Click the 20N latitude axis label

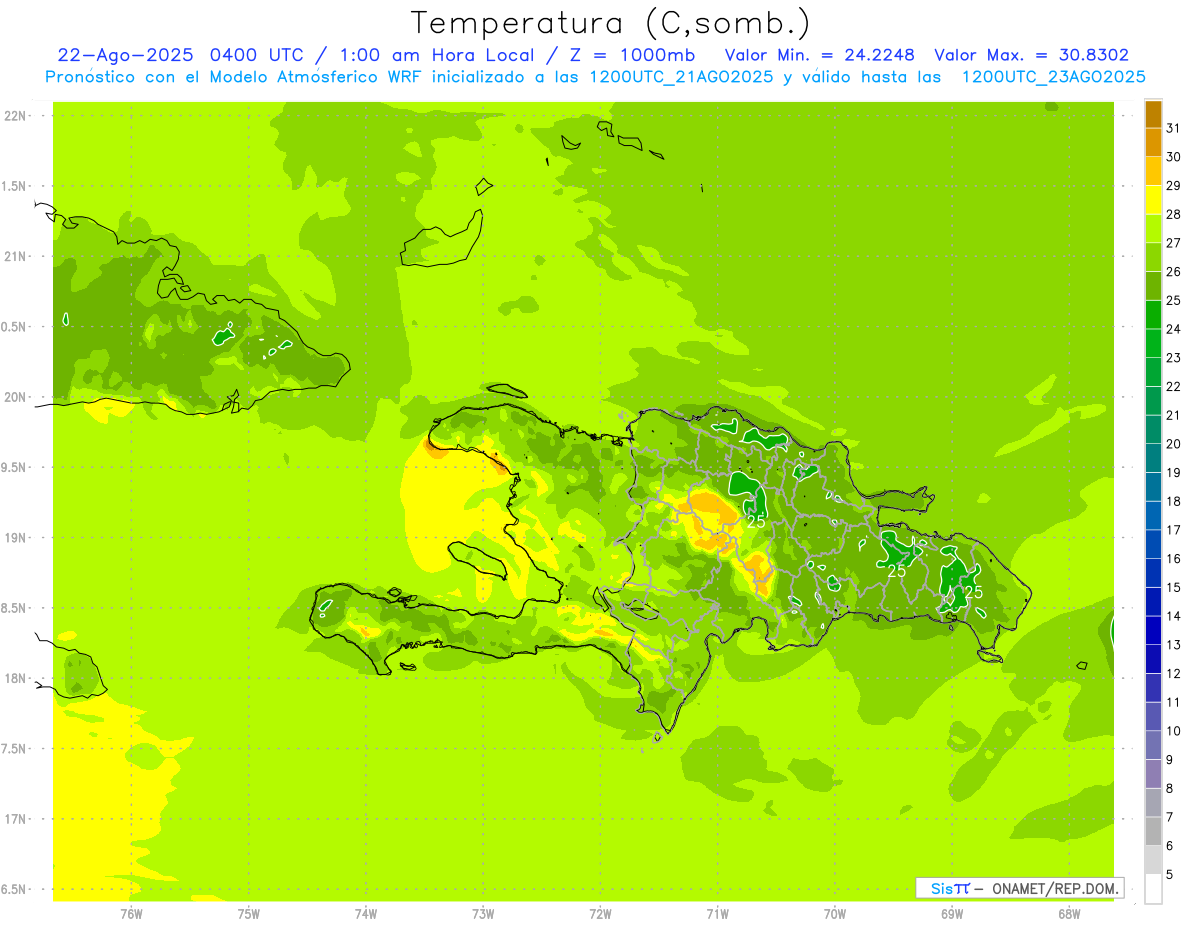tap(15, 397)
